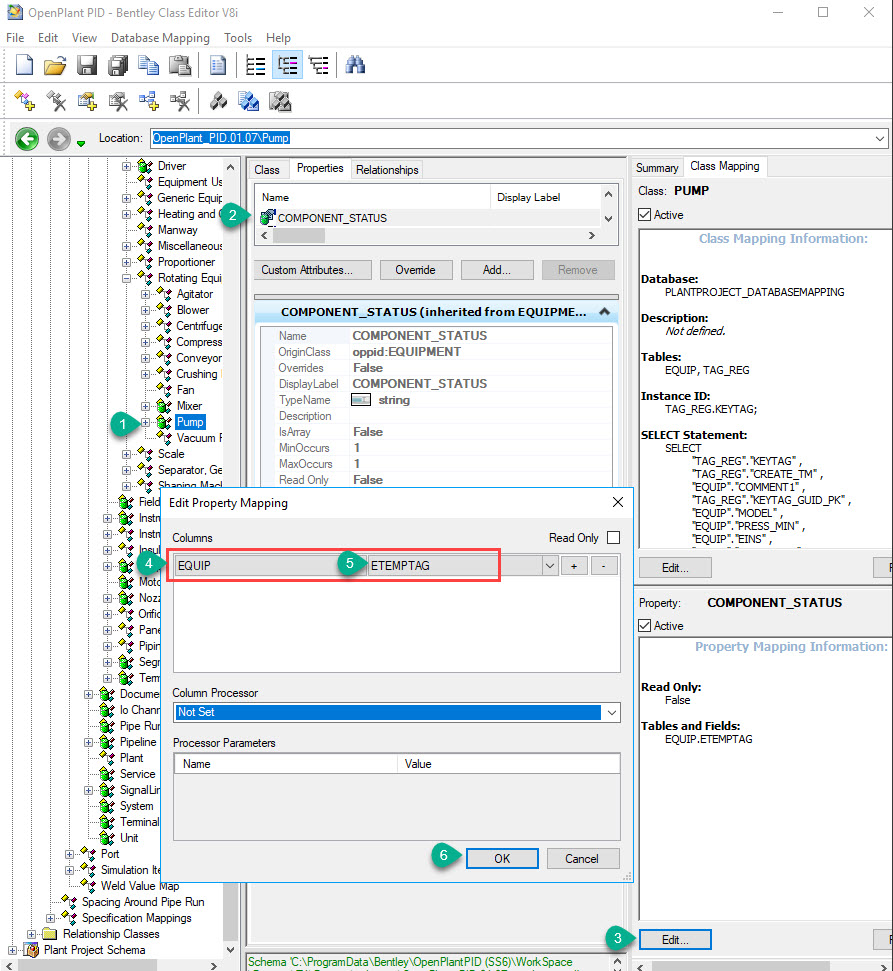Switch to the Class tab
The width and height of the screenshot is (893, 971).
[267, 170]
